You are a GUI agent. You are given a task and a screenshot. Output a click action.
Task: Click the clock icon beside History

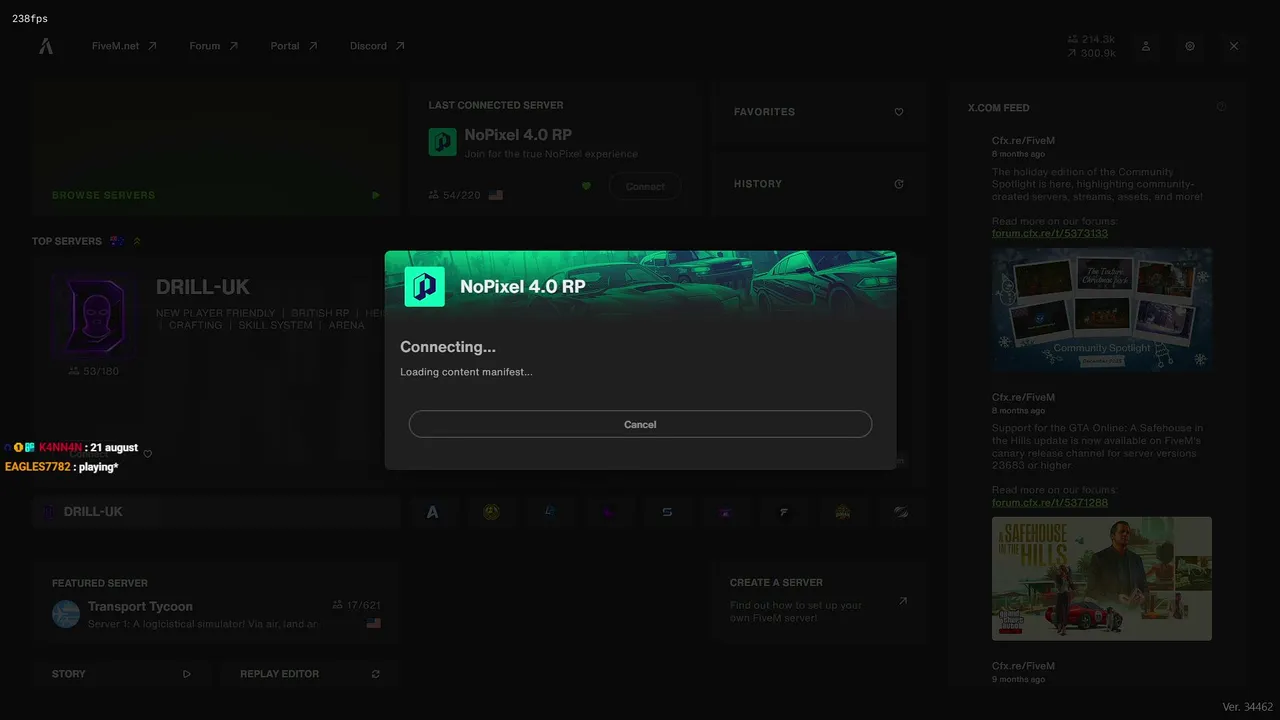tap(899, 184)
